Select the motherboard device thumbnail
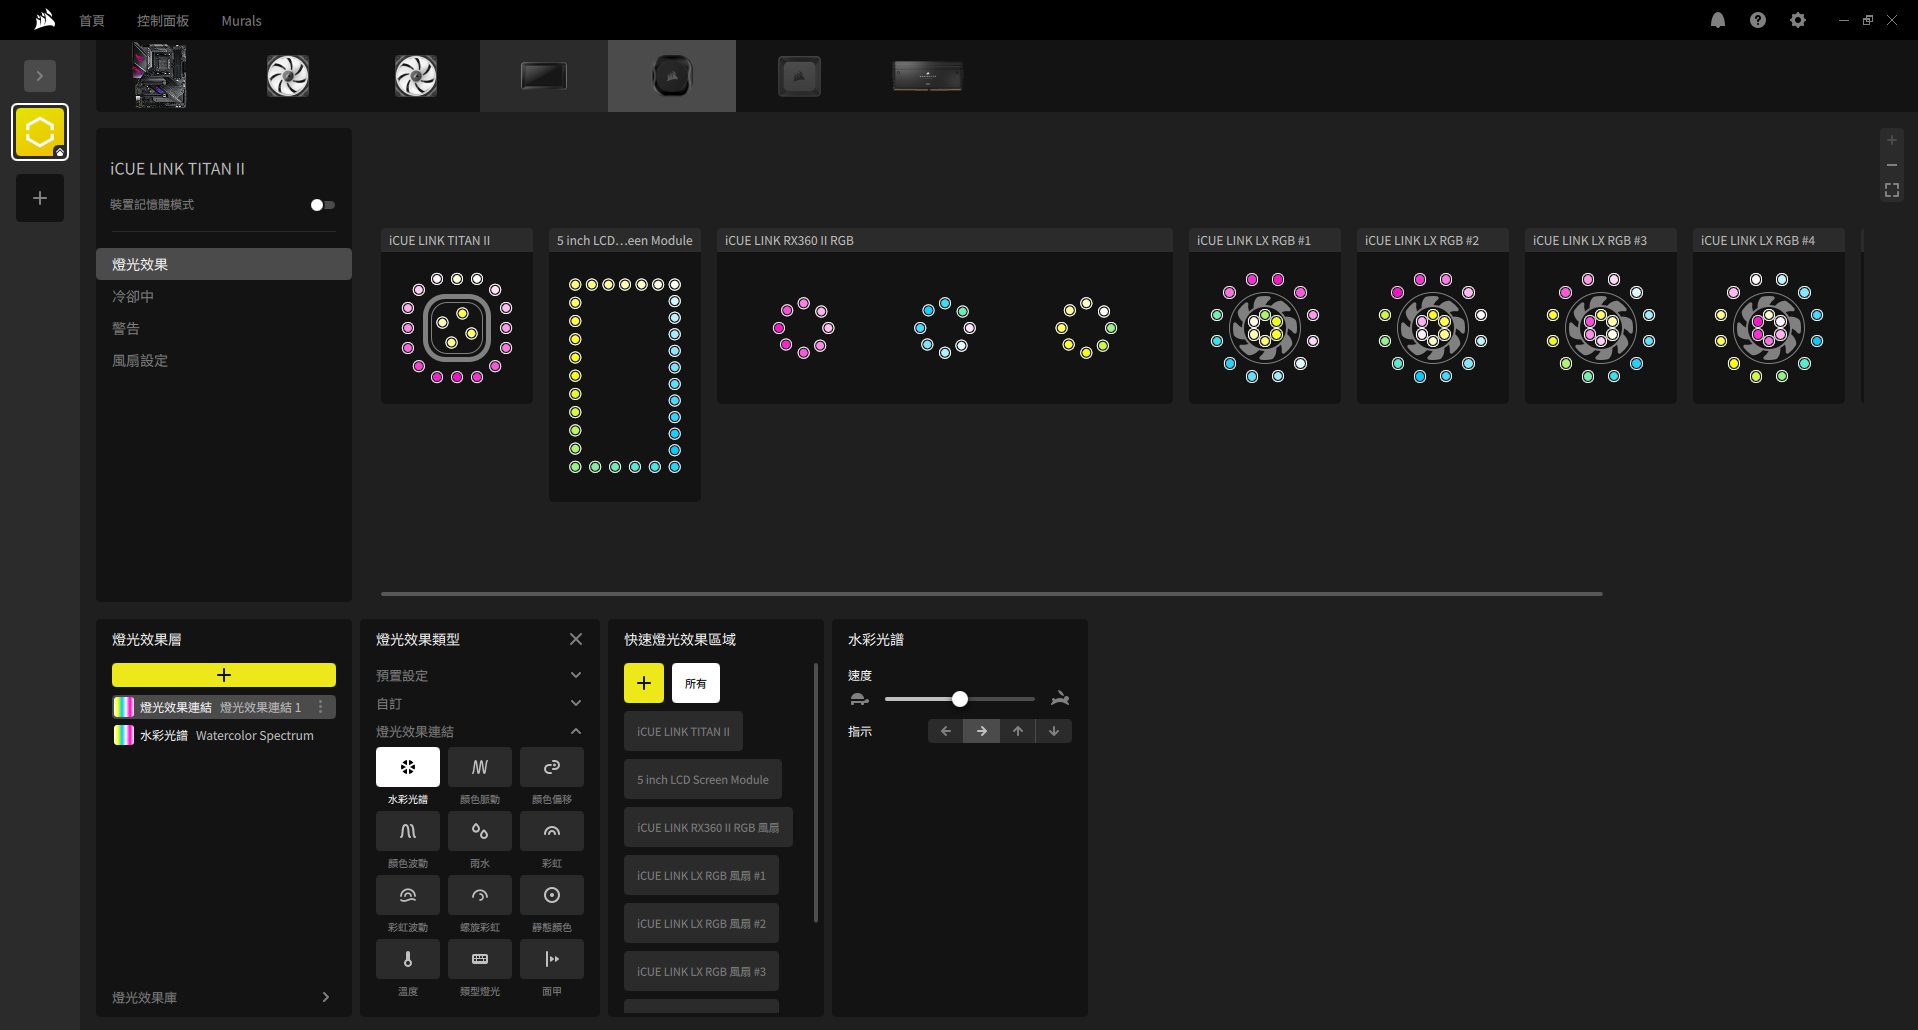Viewport: 1918px width, 1030px height. pos(160,76)
